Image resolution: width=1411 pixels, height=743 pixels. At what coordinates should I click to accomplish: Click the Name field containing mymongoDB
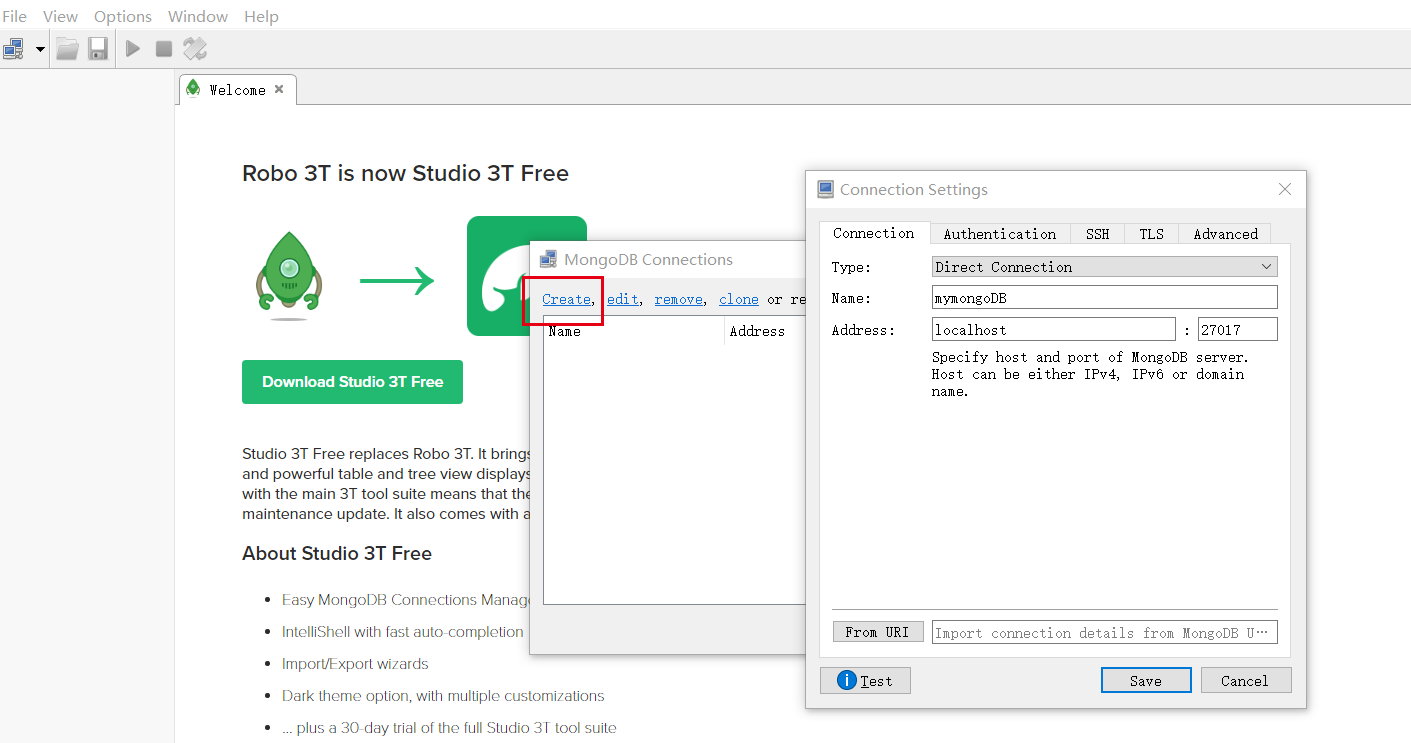point(1105,298)
